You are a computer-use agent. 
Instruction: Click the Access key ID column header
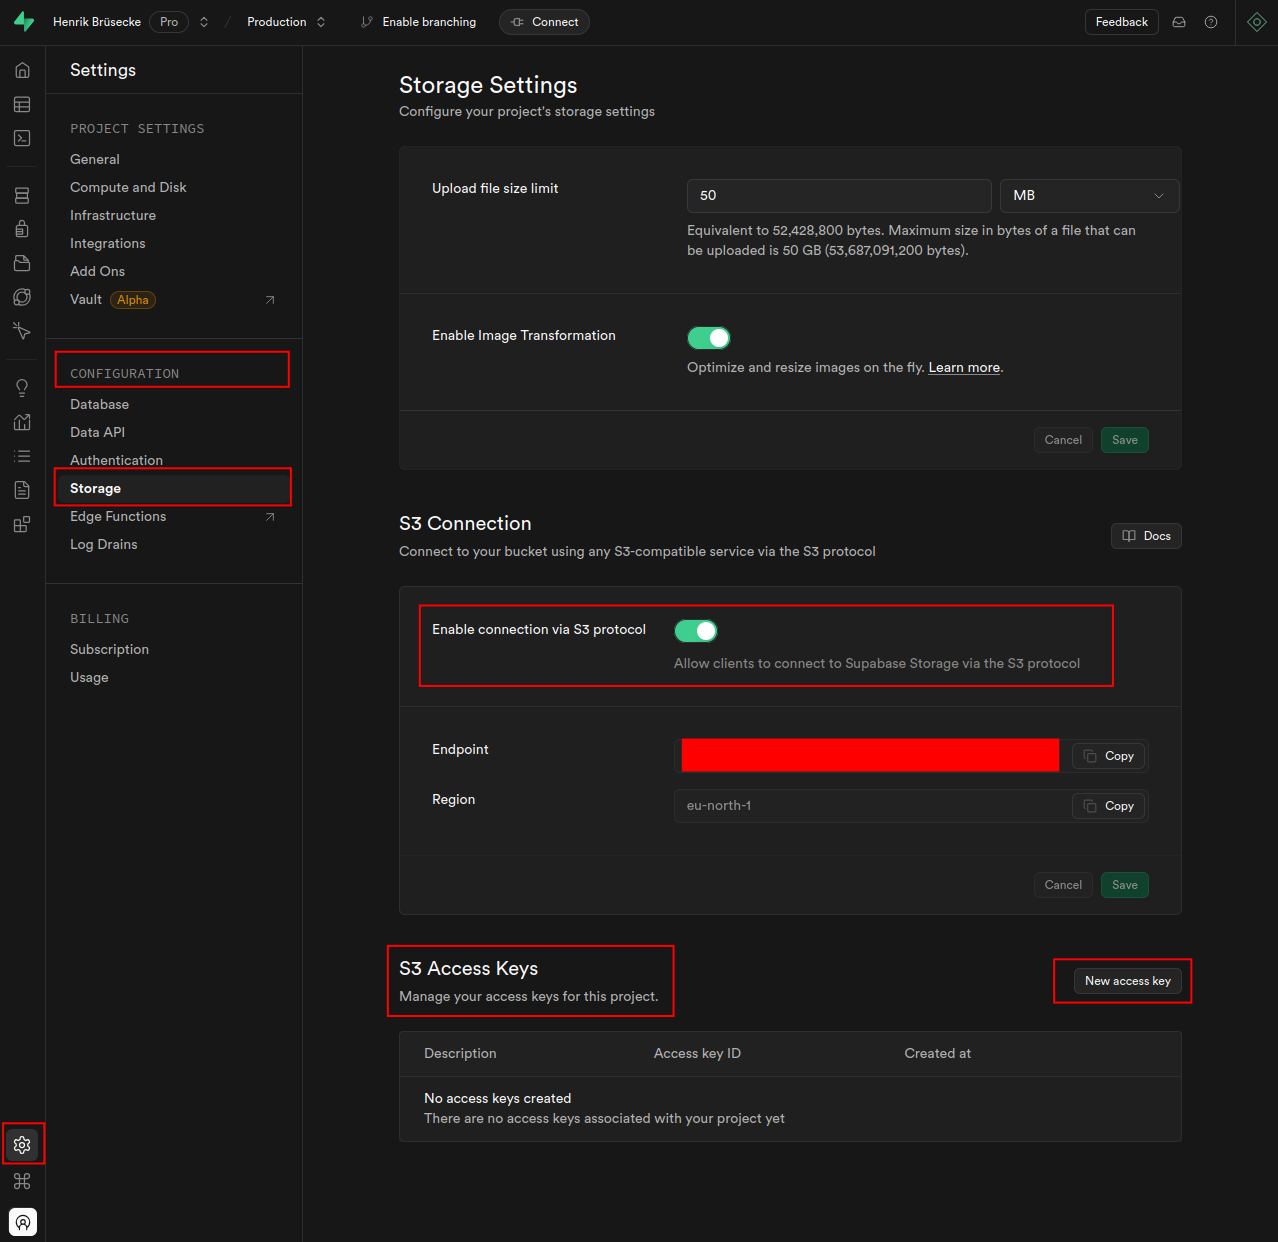tap(697, 1054)
